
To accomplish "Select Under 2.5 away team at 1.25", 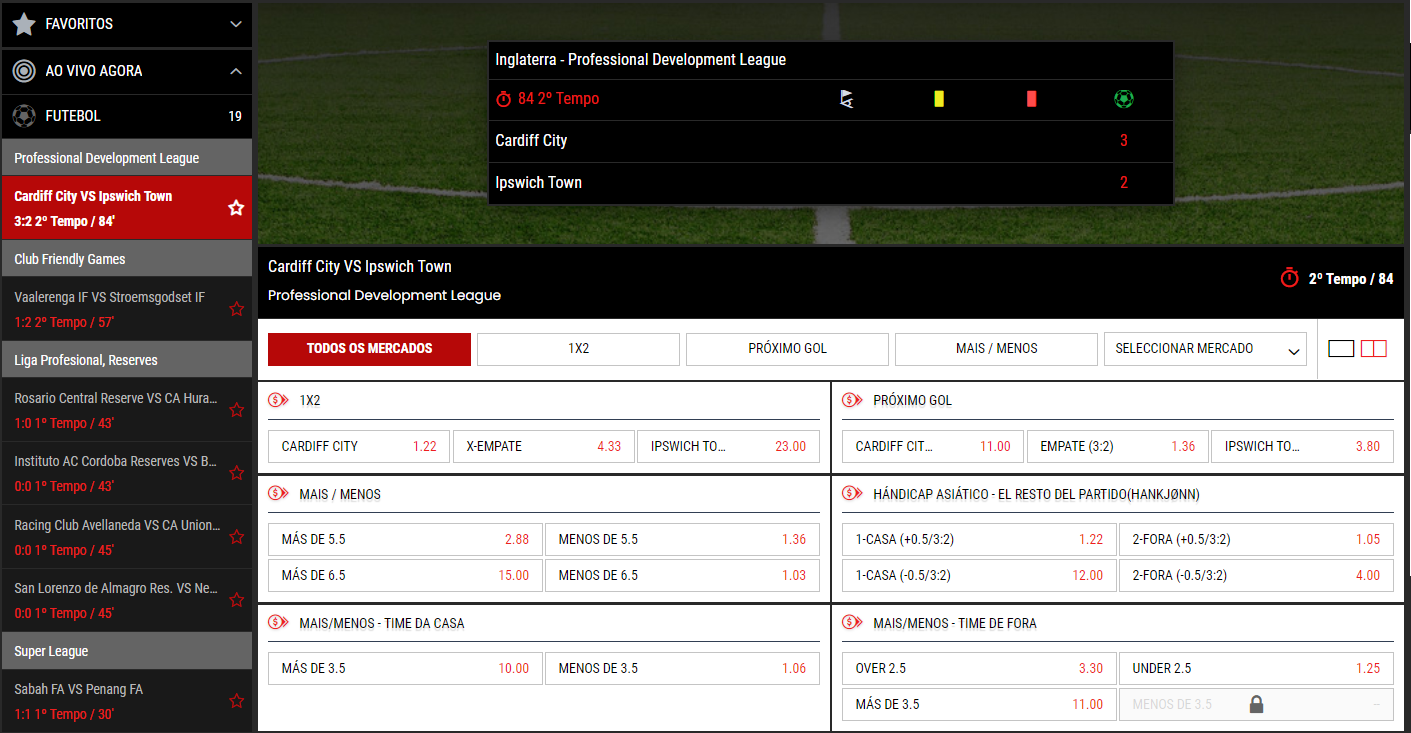I will tap(1256, 668).
